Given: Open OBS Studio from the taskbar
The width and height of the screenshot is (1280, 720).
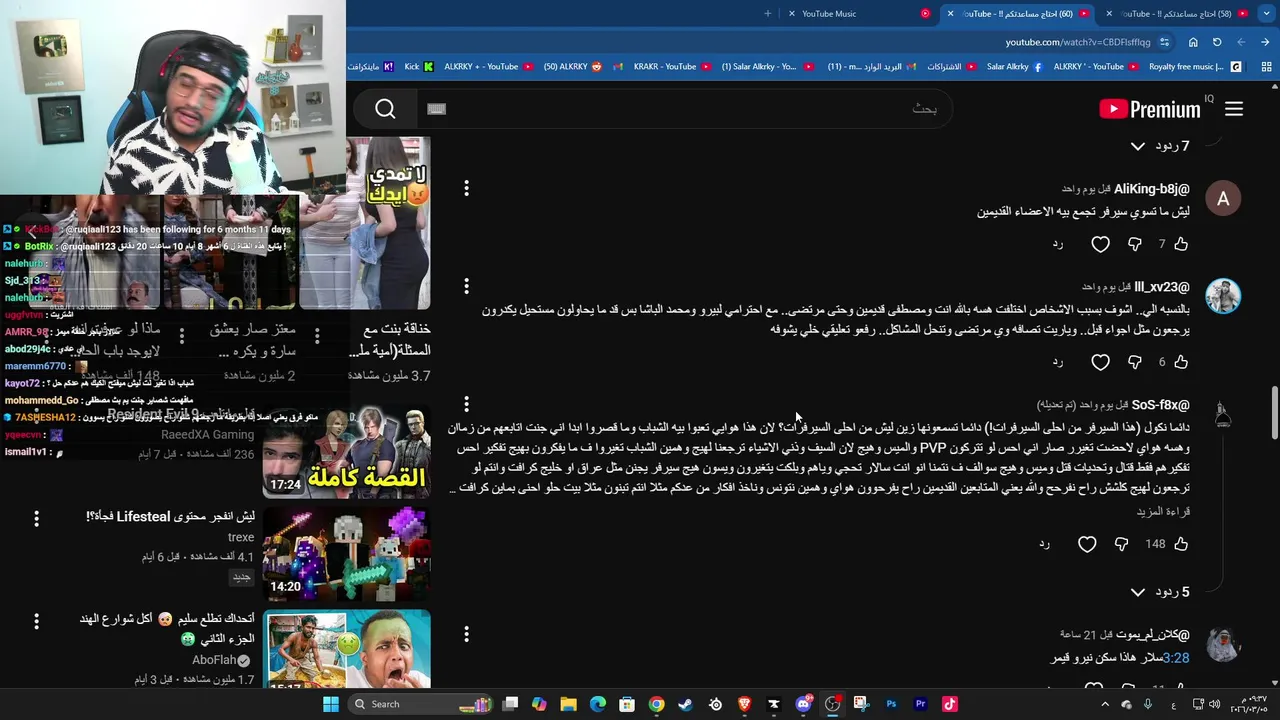Looking at the screenshot, I should 832,704.
